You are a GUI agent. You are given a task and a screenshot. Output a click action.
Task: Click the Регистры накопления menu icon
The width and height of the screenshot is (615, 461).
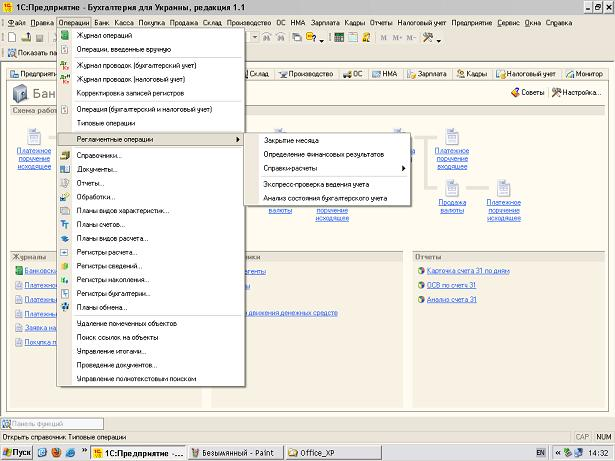pos(65,280)
